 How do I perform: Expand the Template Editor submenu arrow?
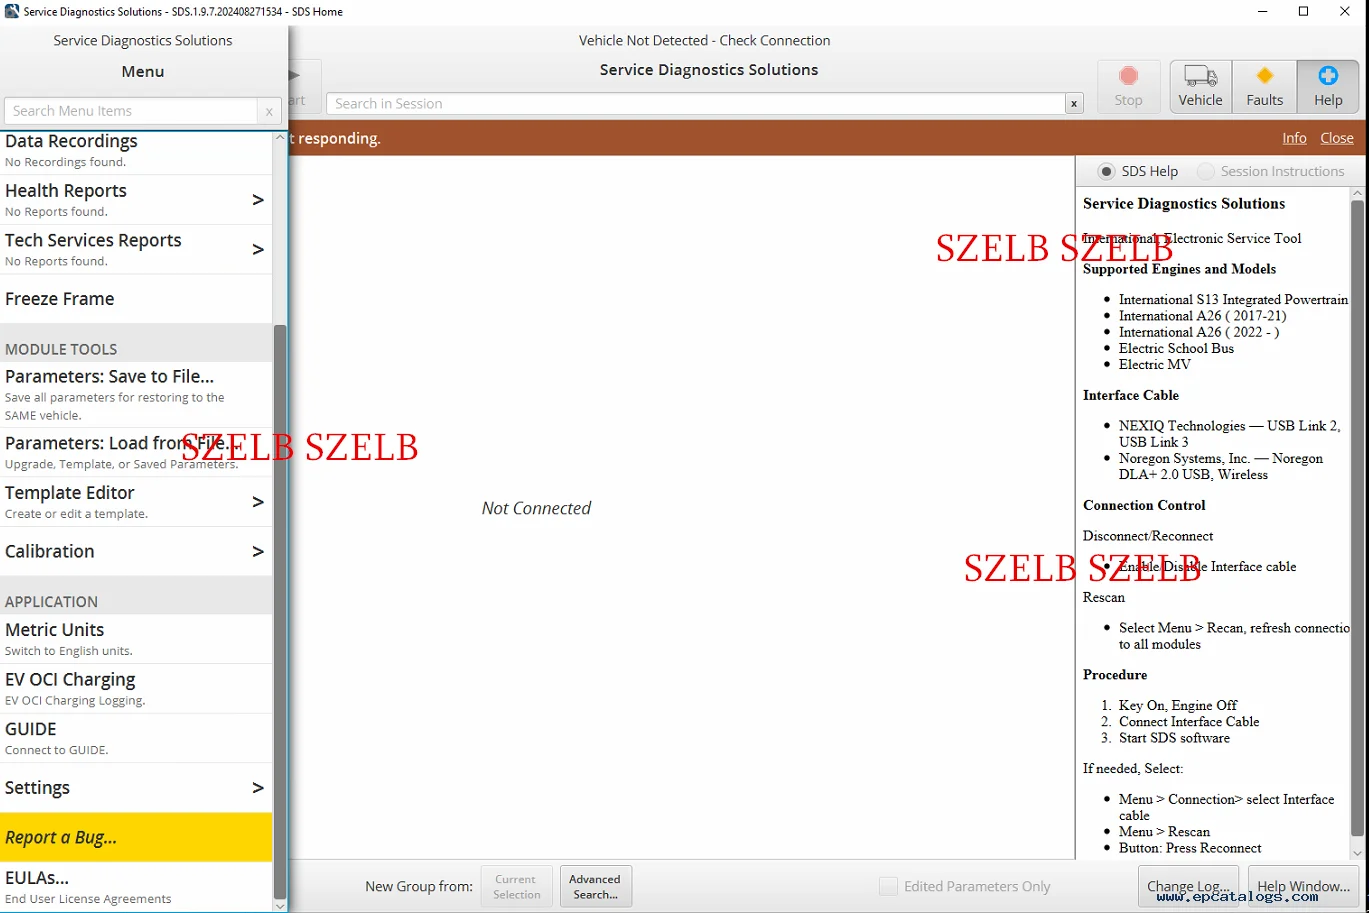(x=258, y=501)
